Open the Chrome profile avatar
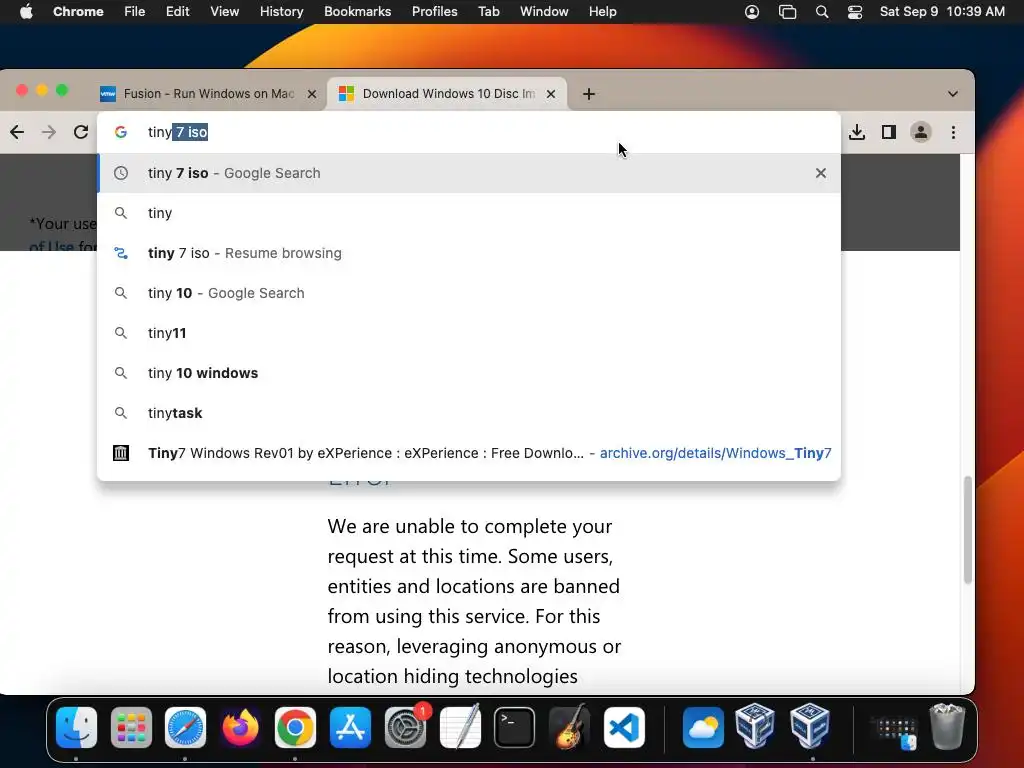This screenshot has height=768, width=1024. click(x=921, y=132)
